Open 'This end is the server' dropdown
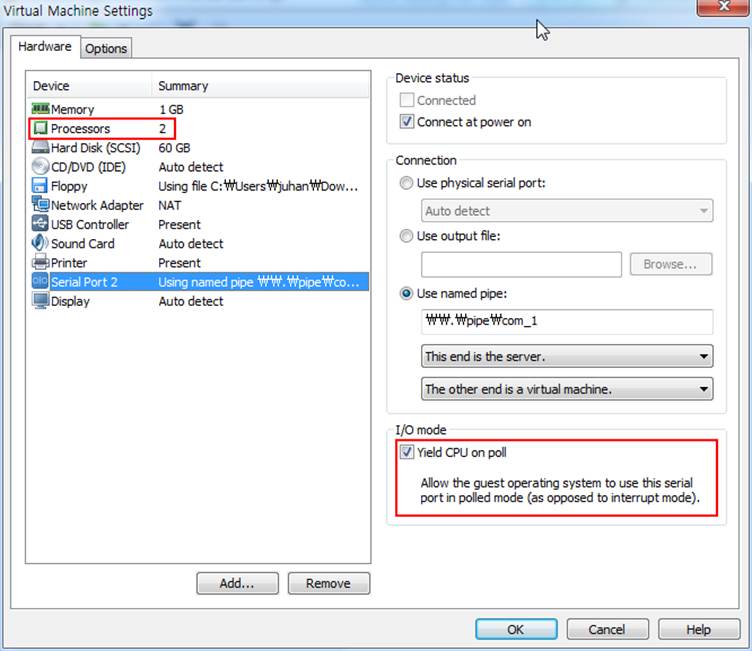Screen dimensions: 752x651 click(x=567, y=356)
